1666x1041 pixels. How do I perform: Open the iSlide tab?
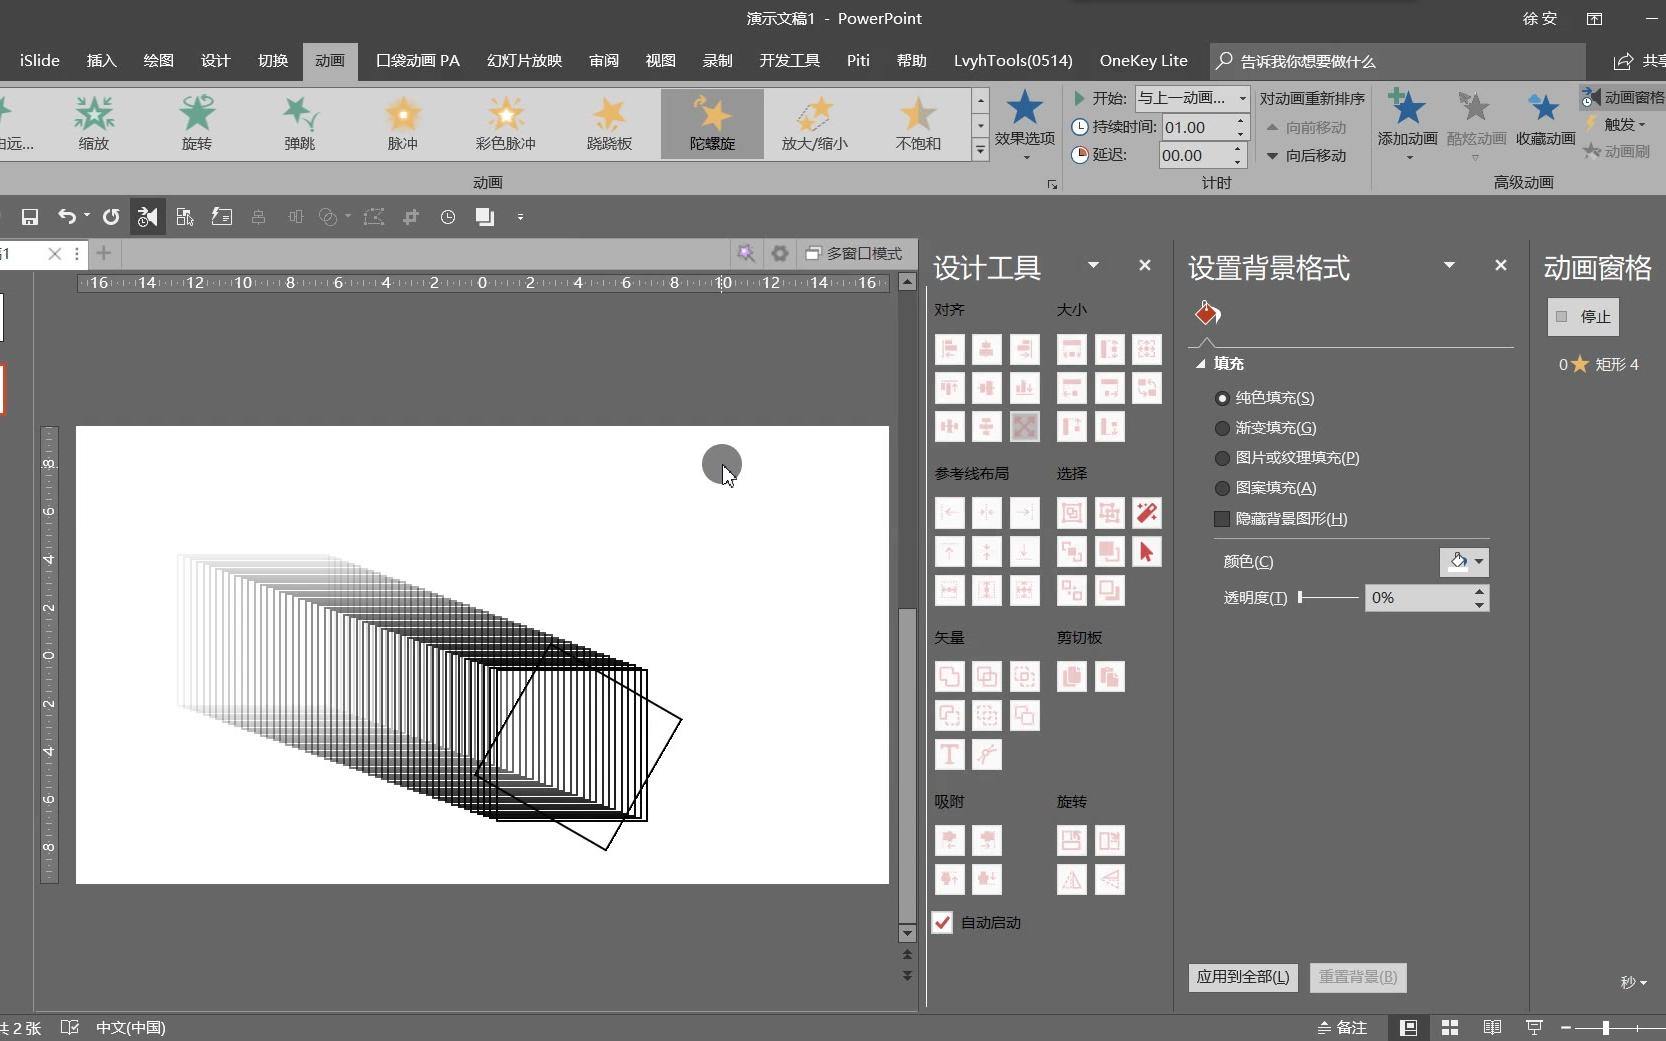point(40,61)
